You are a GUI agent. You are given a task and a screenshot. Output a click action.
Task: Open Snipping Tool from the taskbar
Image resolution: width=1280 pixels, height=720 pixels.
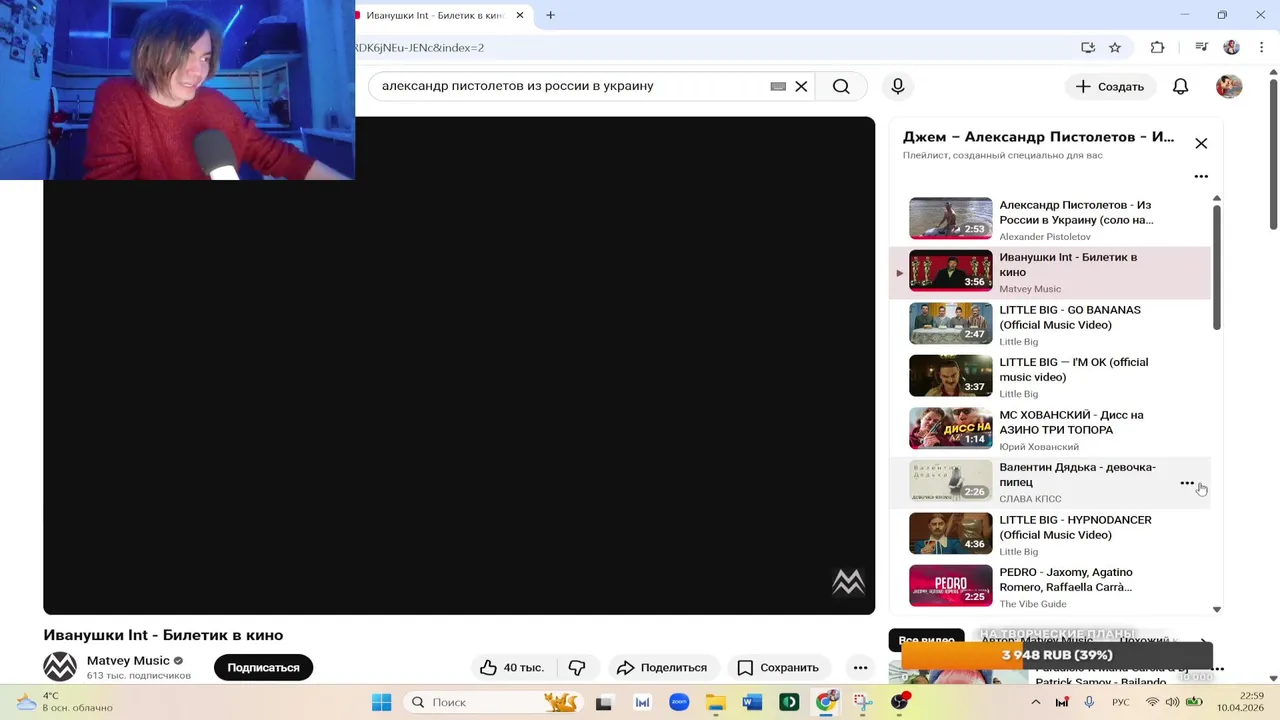(x=862, y=702)
